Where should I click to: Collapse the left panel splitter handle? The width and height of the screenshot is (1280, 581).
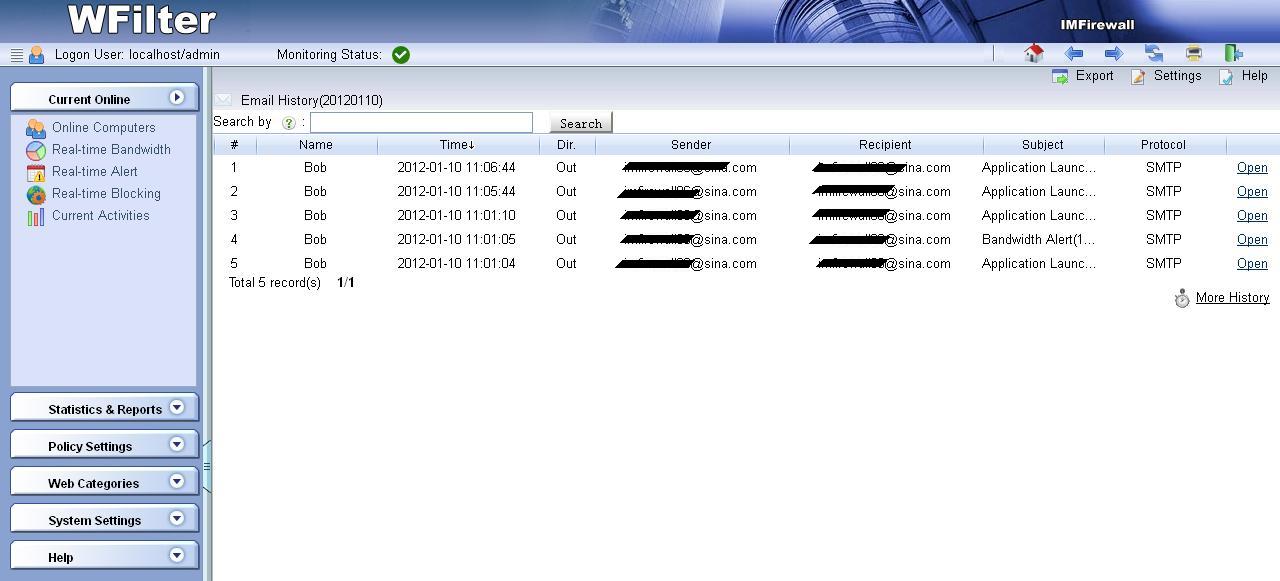point(207,466)
